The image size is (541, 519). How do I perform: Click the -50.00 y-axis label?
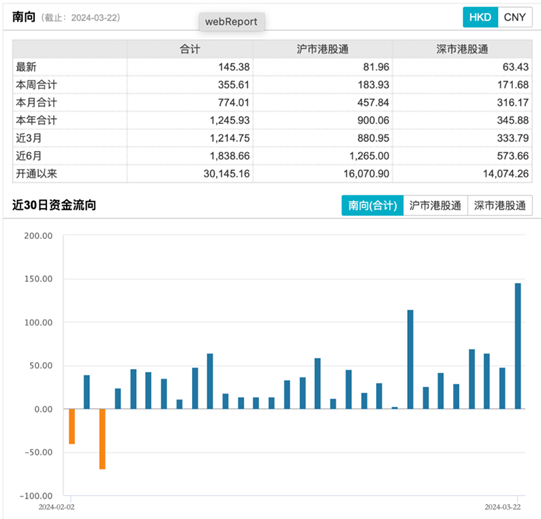[x=38, y=452]
